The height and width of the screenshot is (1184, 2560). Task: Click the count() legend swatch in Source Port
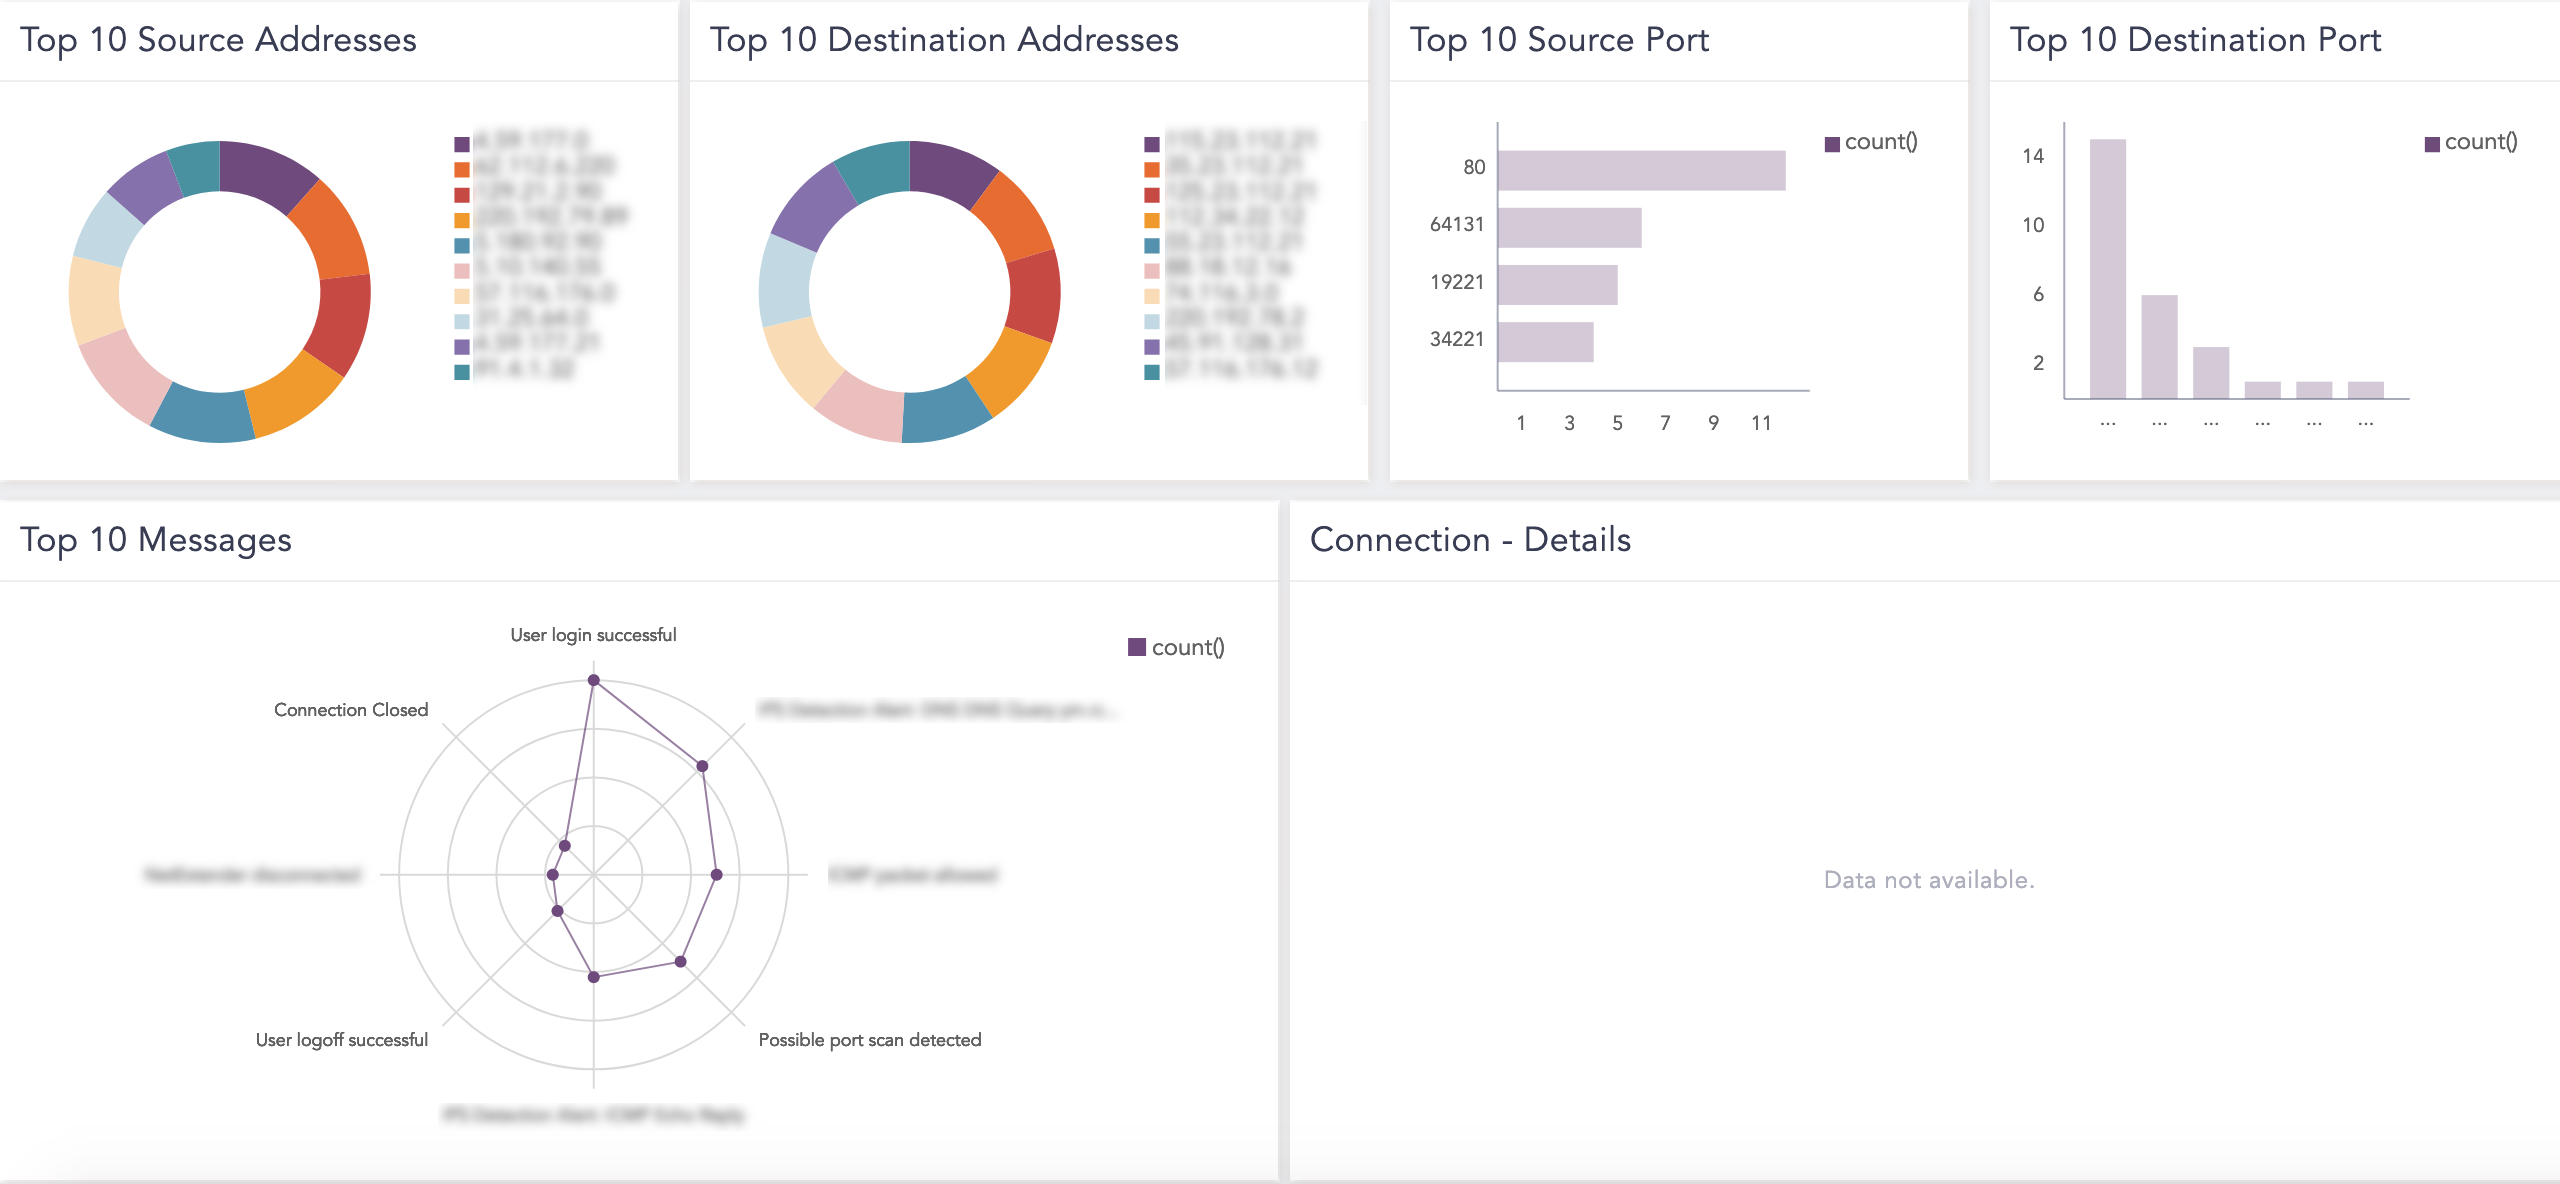[1832, 144]
